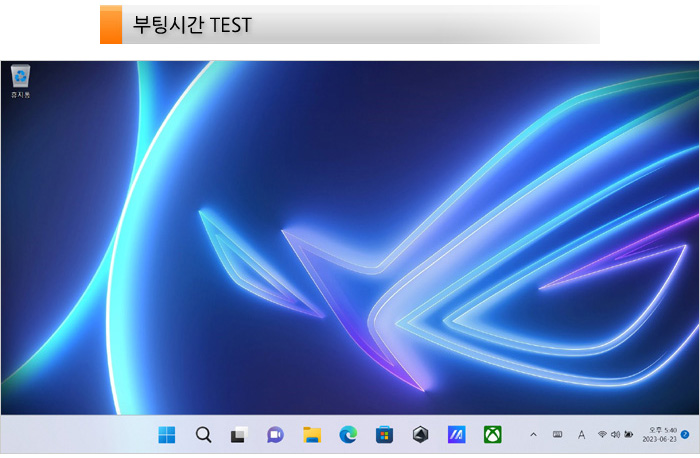
Task: Open the MyASUS app in the taskbar
Action: point(456,434)
